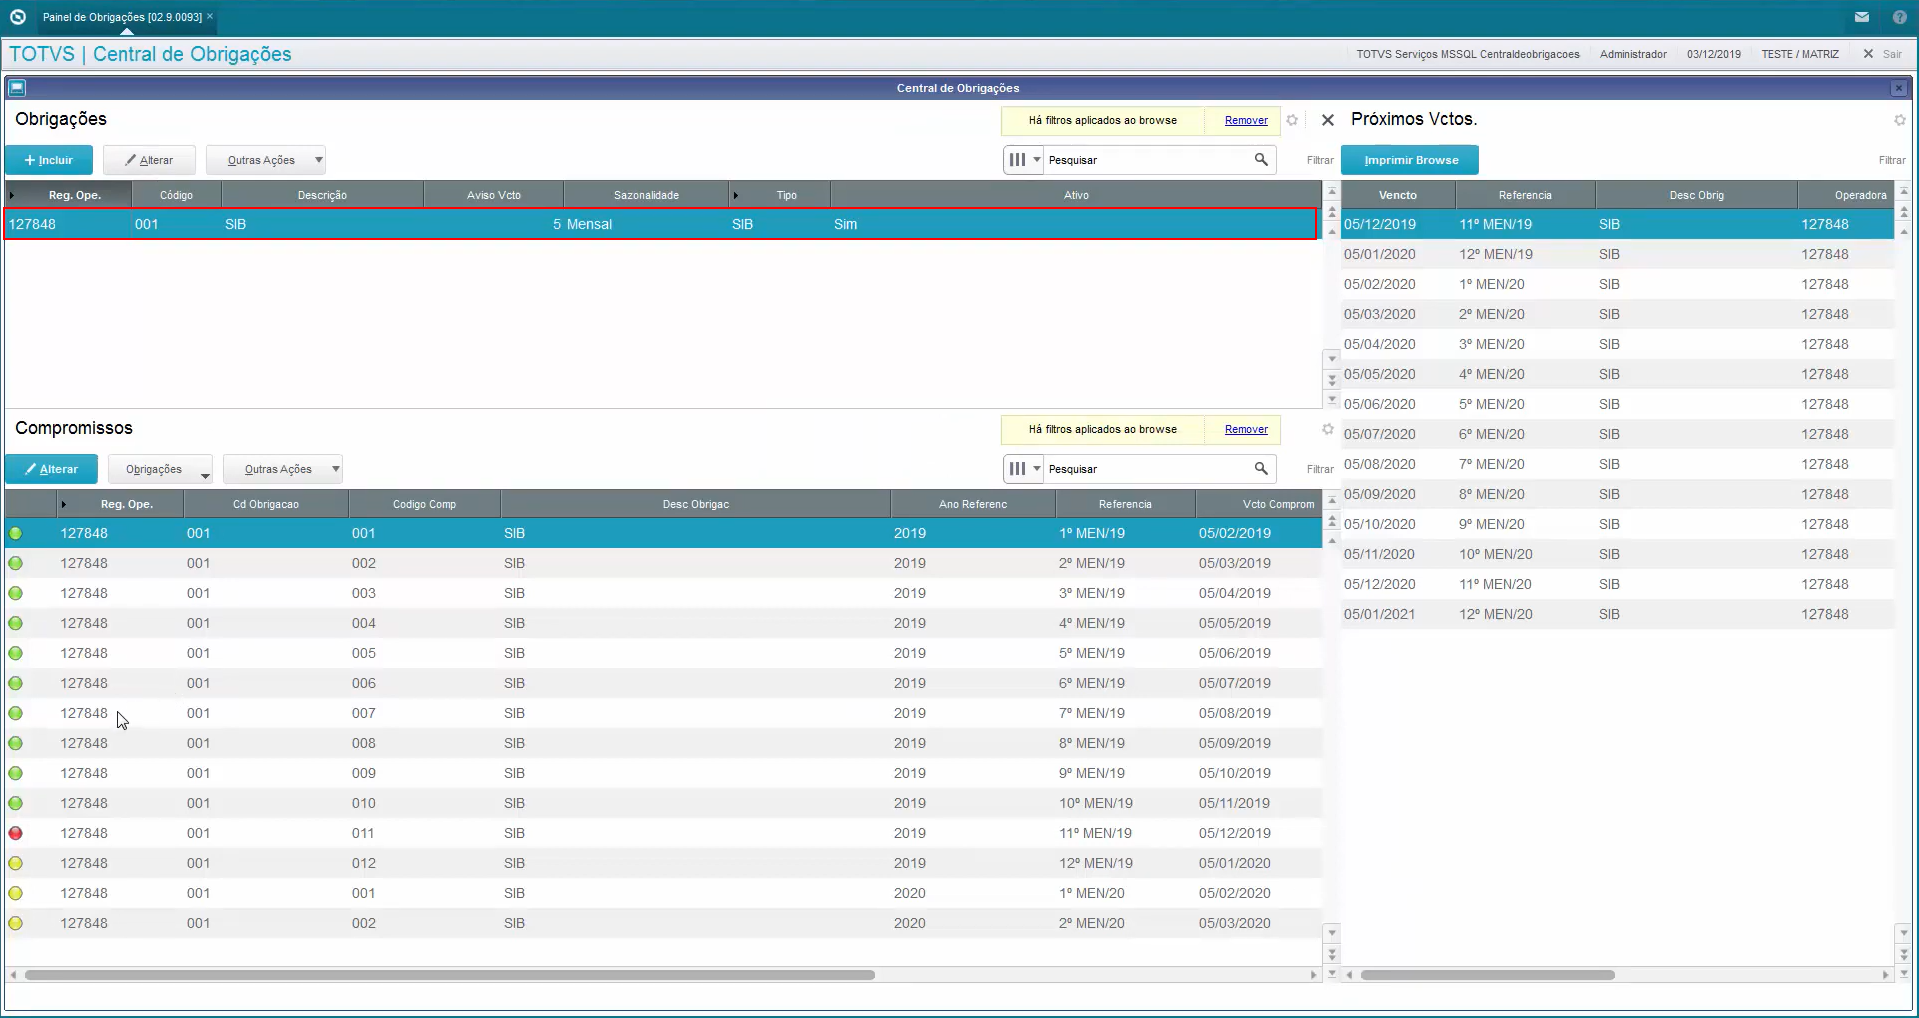The height and width of the screenshot is (1018, 1919).
Task: Select Obrigações row 127848 SIB Mensal
Action: [x=661, y=224]
